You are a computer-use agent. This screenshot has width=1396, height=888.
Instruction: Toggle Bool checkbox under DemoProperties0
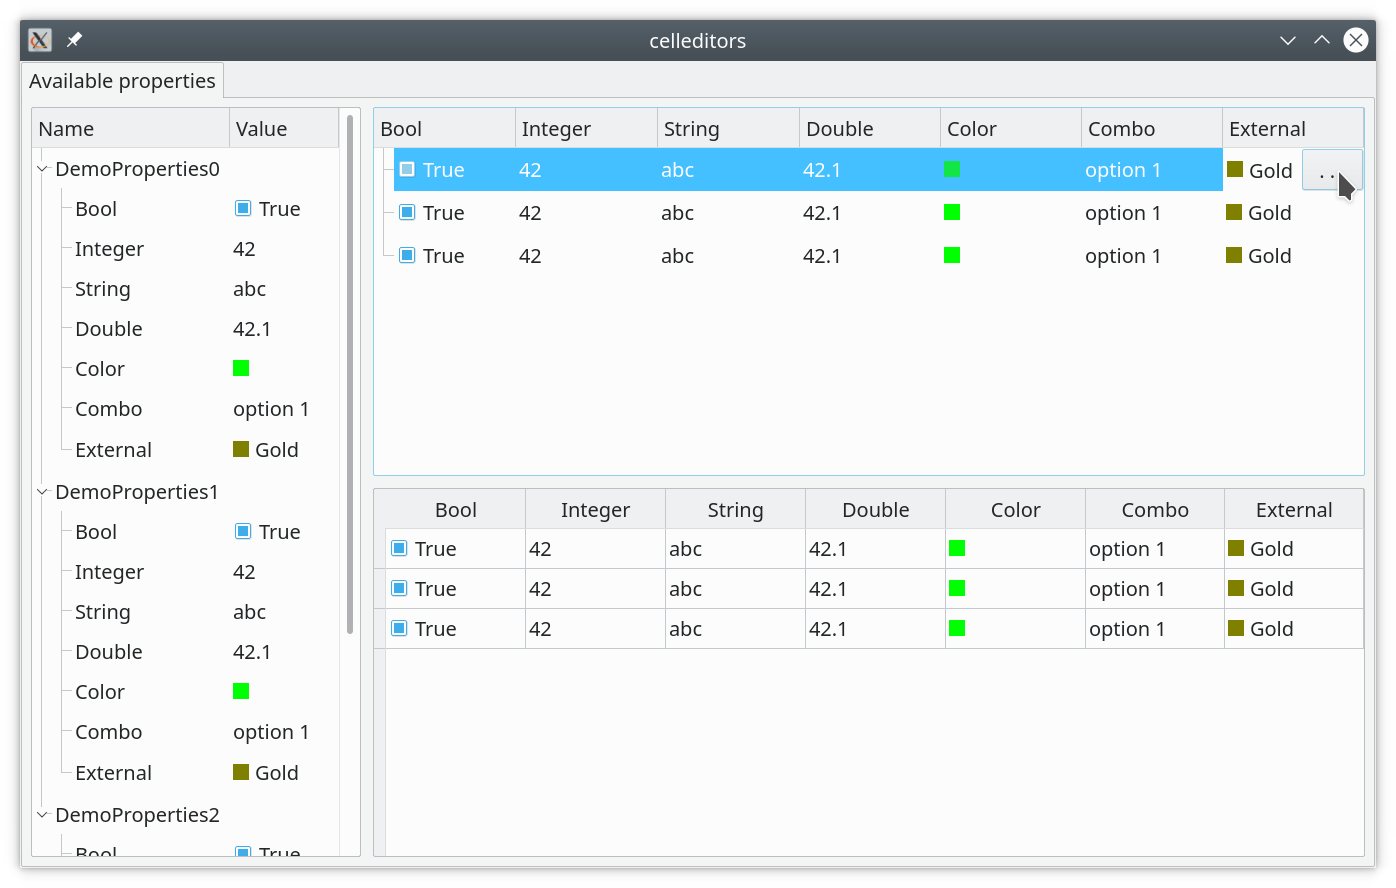click(x=243, y=208)
